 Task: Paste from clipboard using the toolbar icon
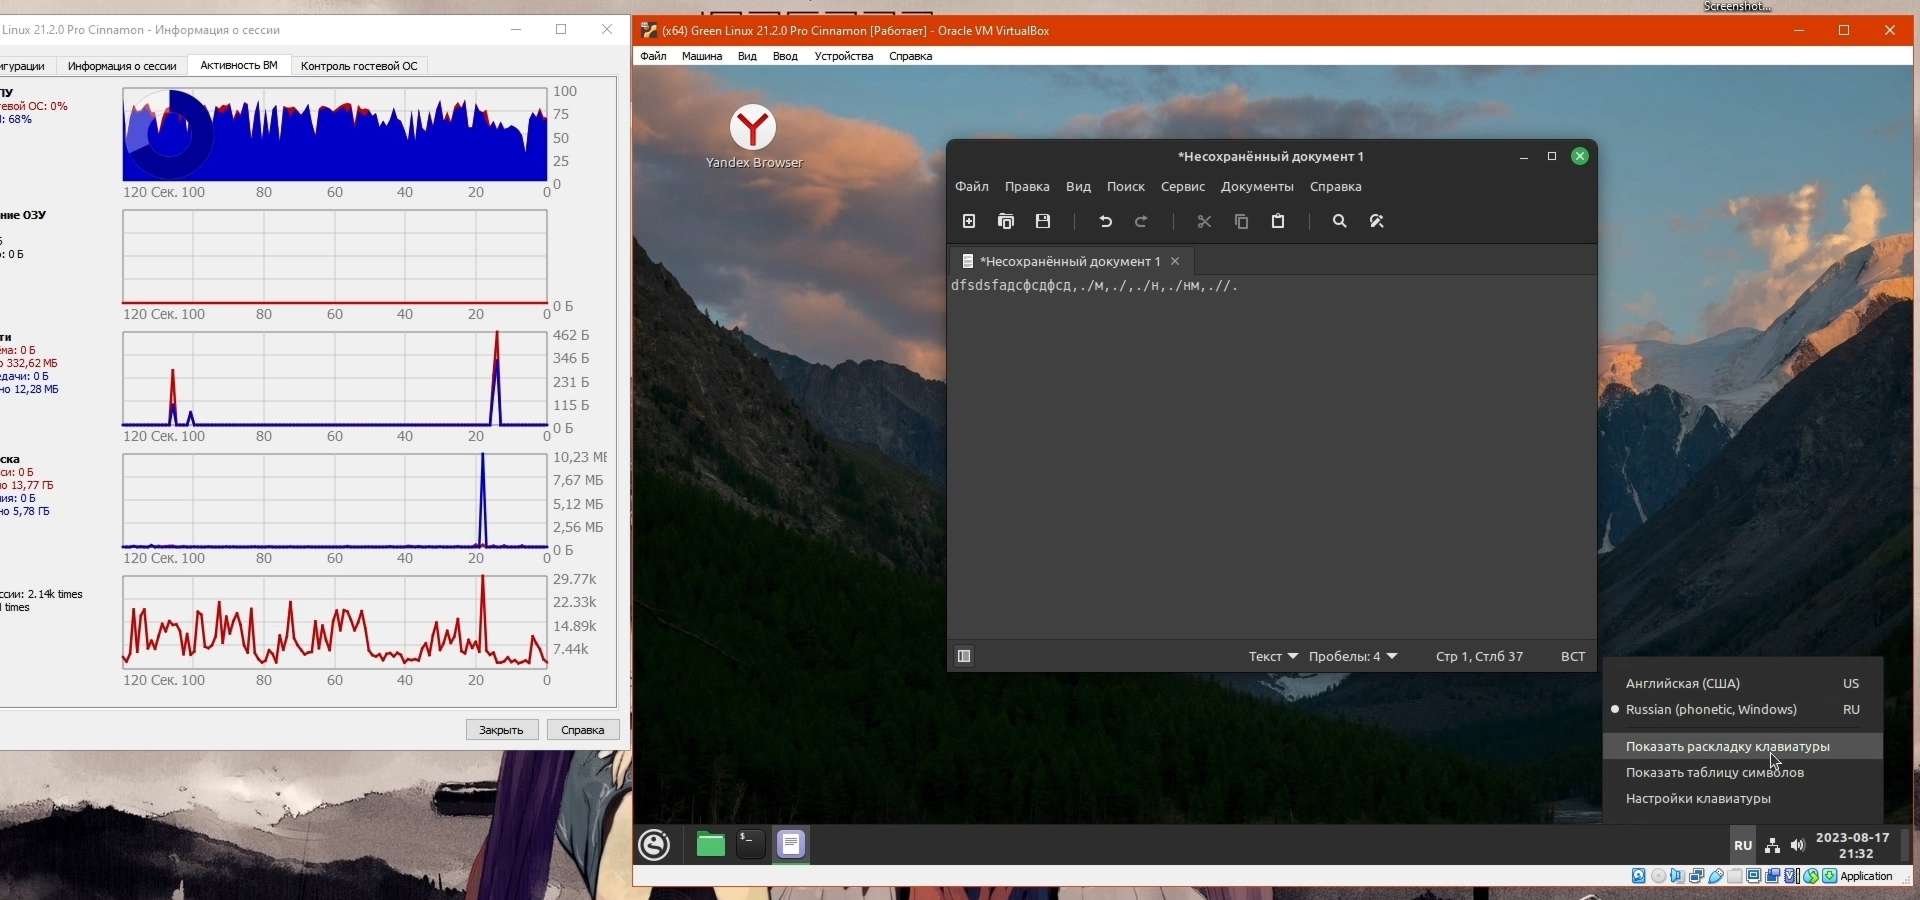tap(1279, 222)
